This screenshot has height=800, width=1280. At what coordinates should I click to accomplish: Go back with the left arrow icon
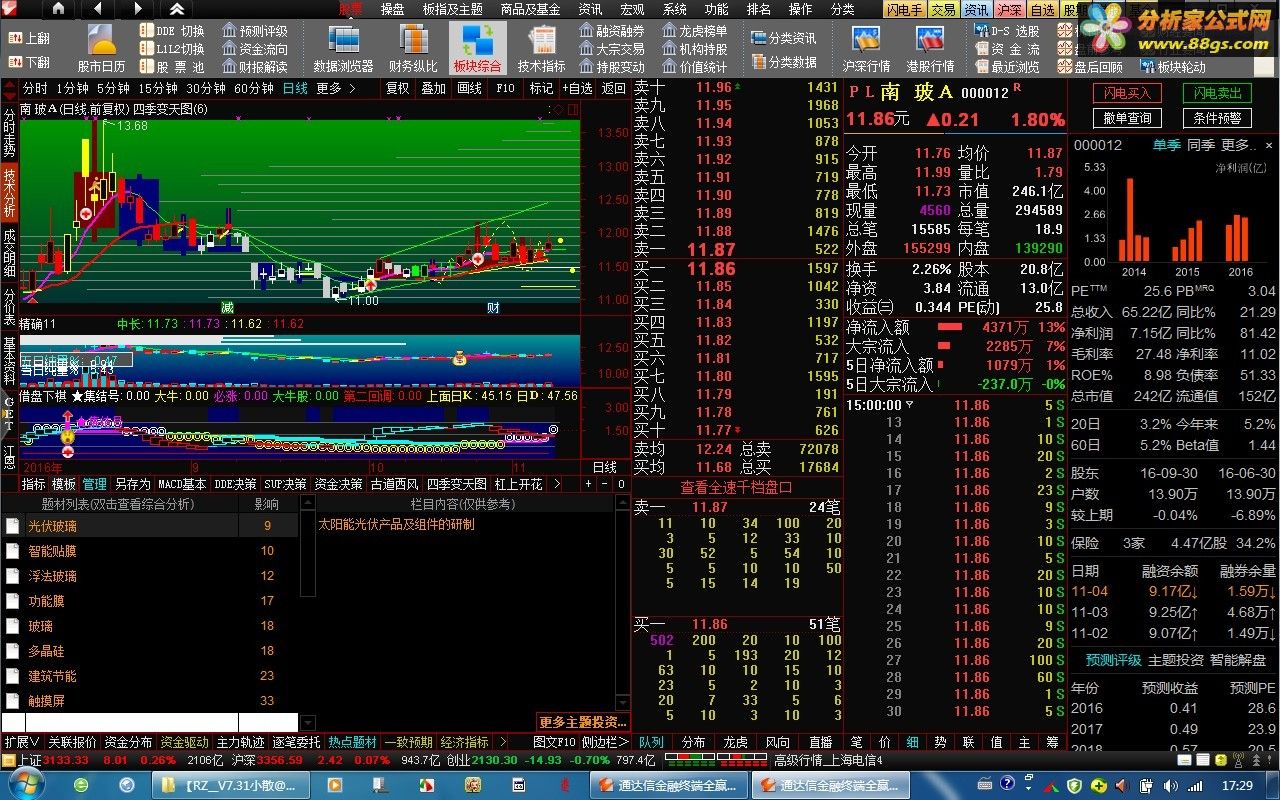[x=97, y=9]
